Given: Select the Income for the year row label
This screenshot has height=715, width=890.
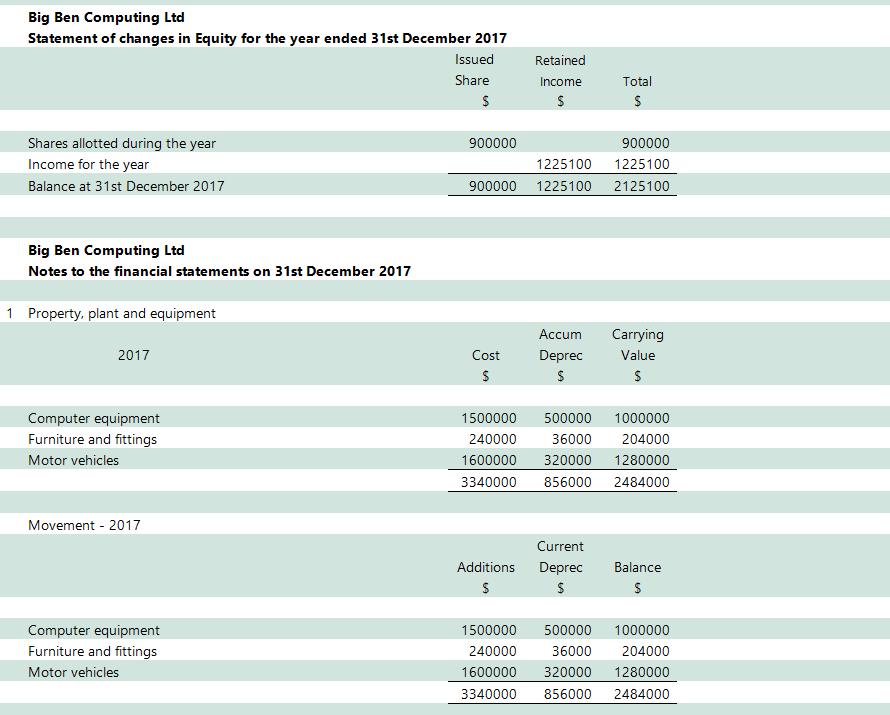Looking at the screenshot, I should coord(89,164).
